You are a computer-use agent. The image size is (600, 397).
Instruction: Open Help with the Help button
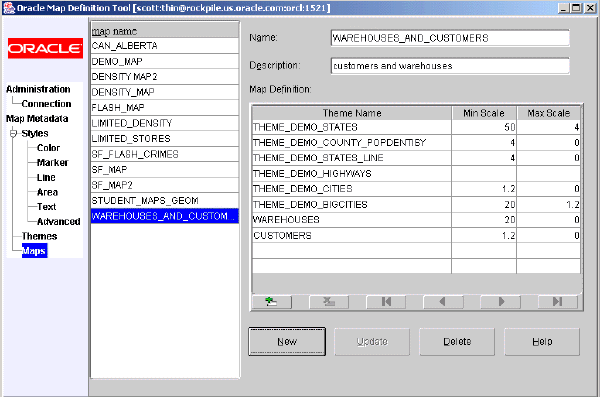tap(542, 341)
